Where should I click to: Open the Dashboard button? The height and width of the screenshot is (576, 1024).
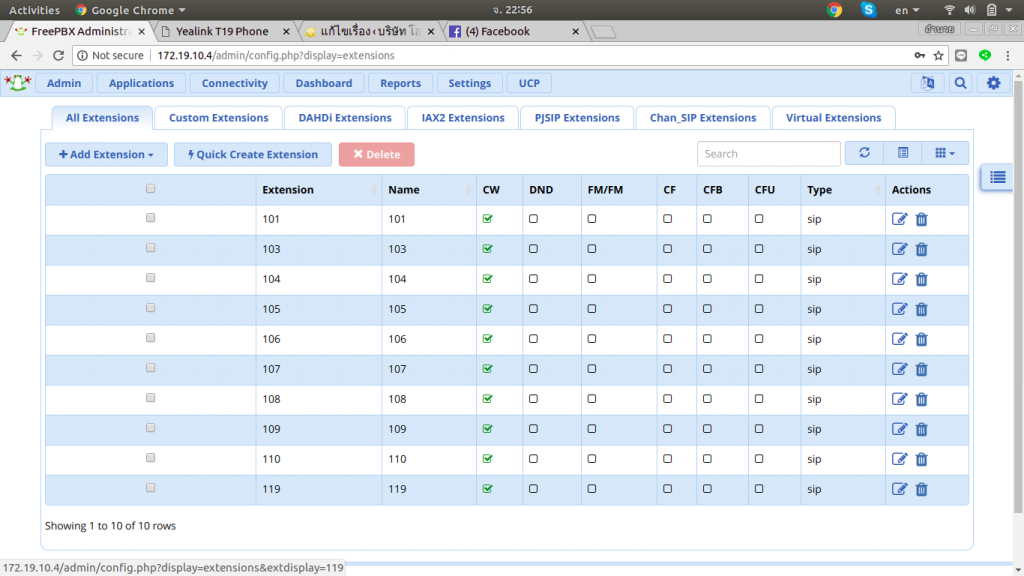click(324, 83)
